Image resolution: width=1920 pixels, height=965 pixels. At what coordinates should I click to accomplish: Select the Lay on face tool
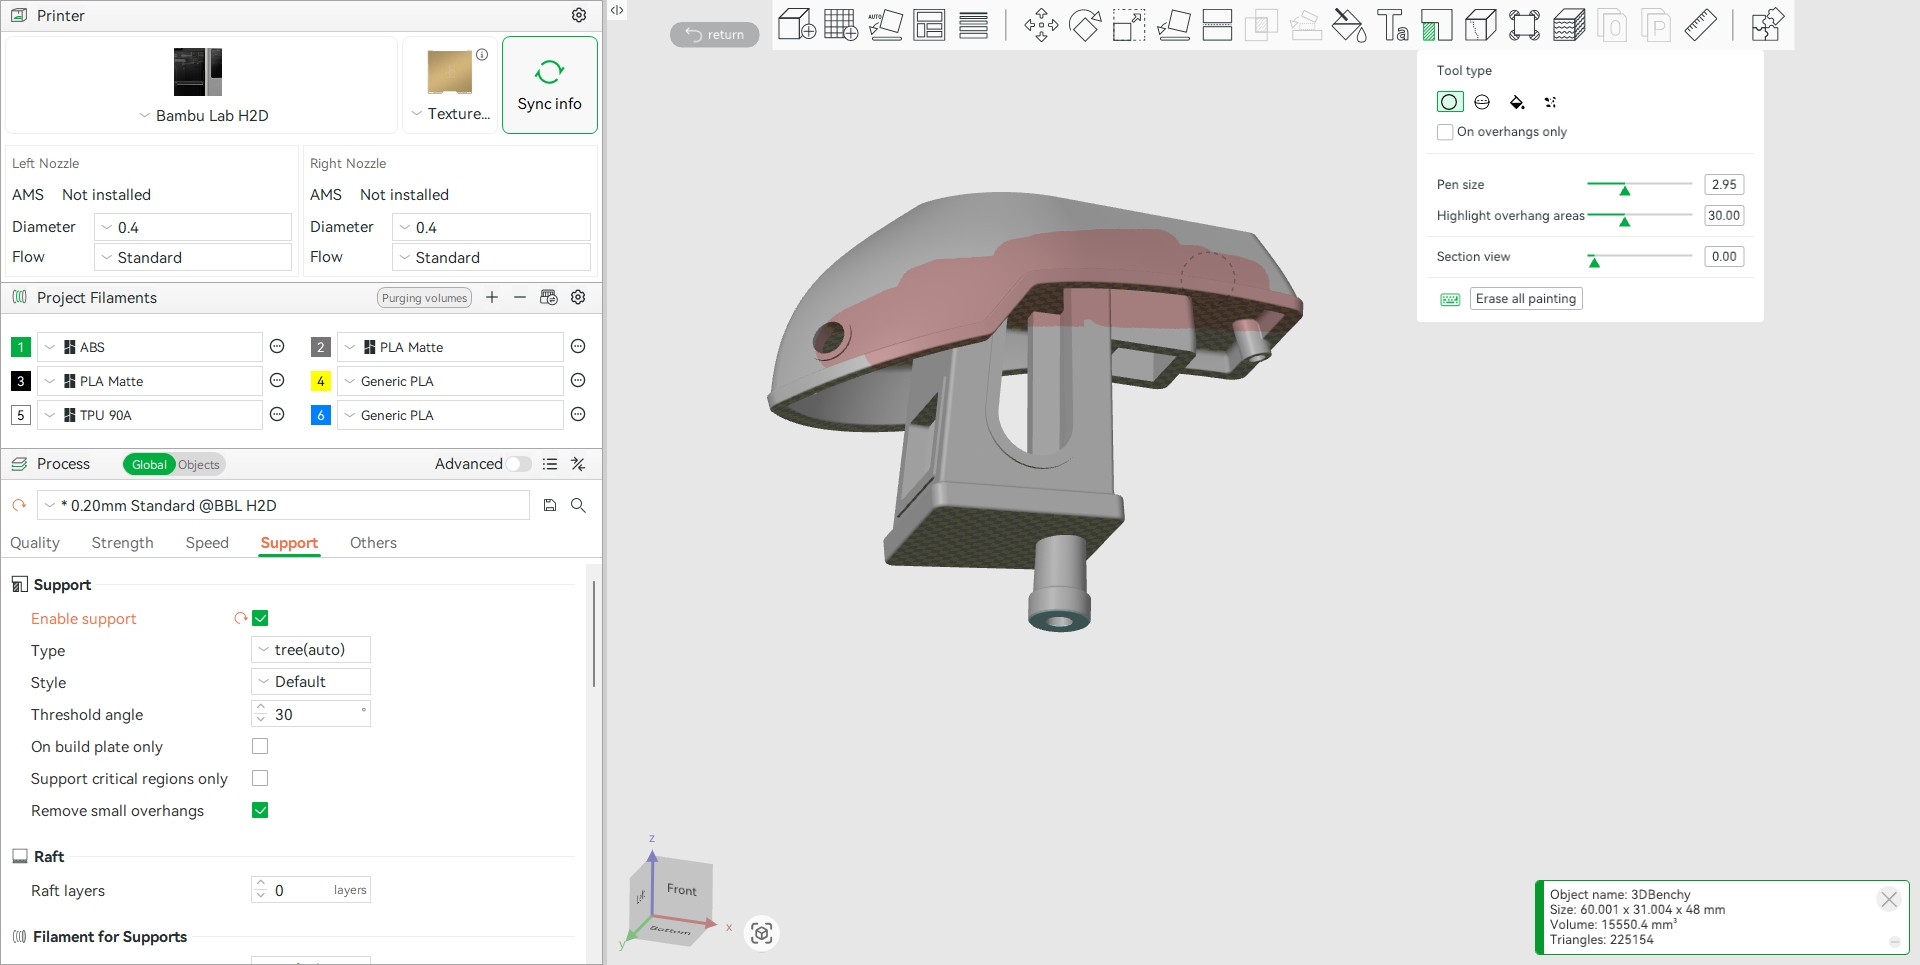(x=1173, y=24)
